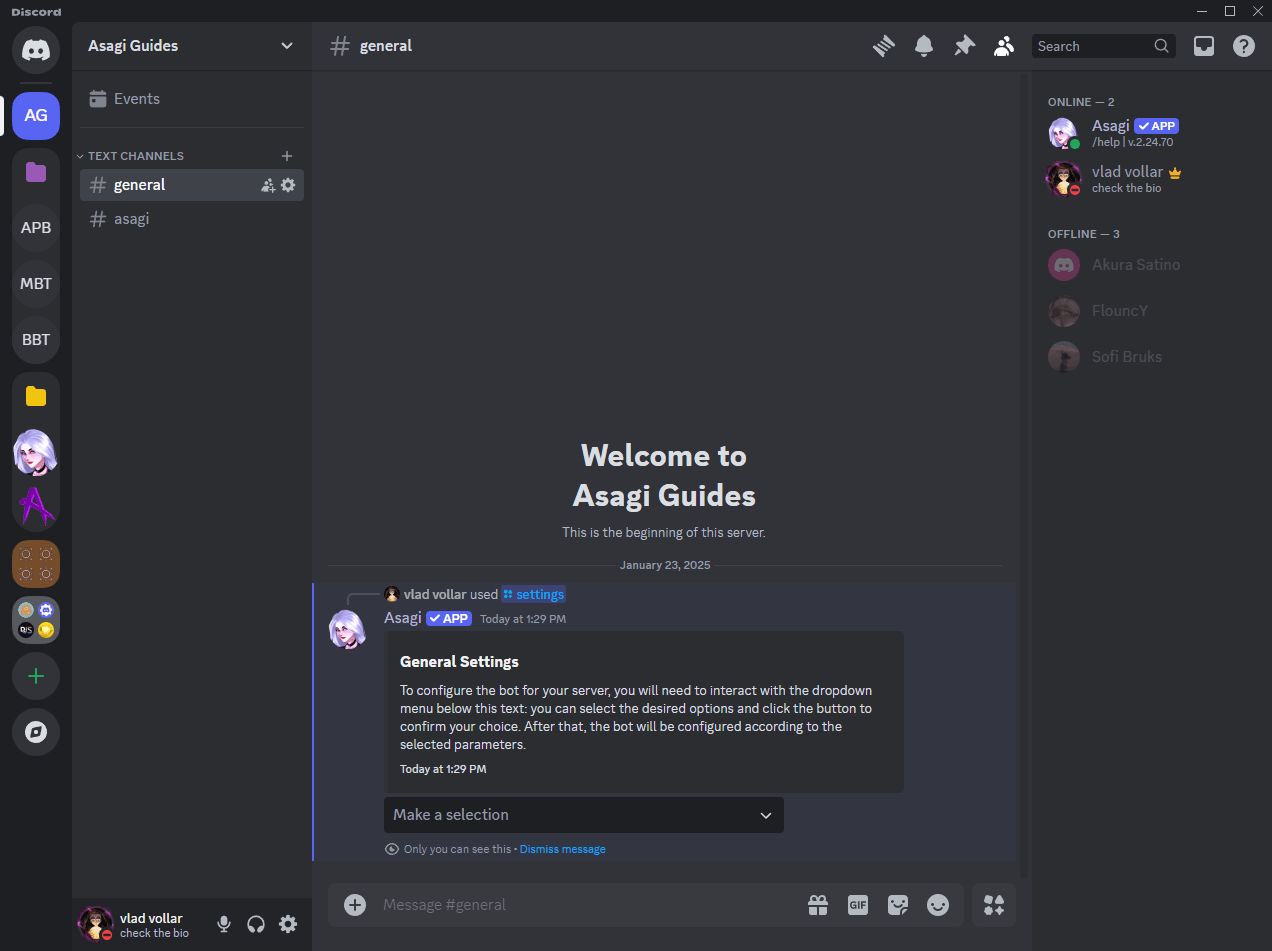
Task: Open the grey folder with four mini icons
Action: [36, 620]
